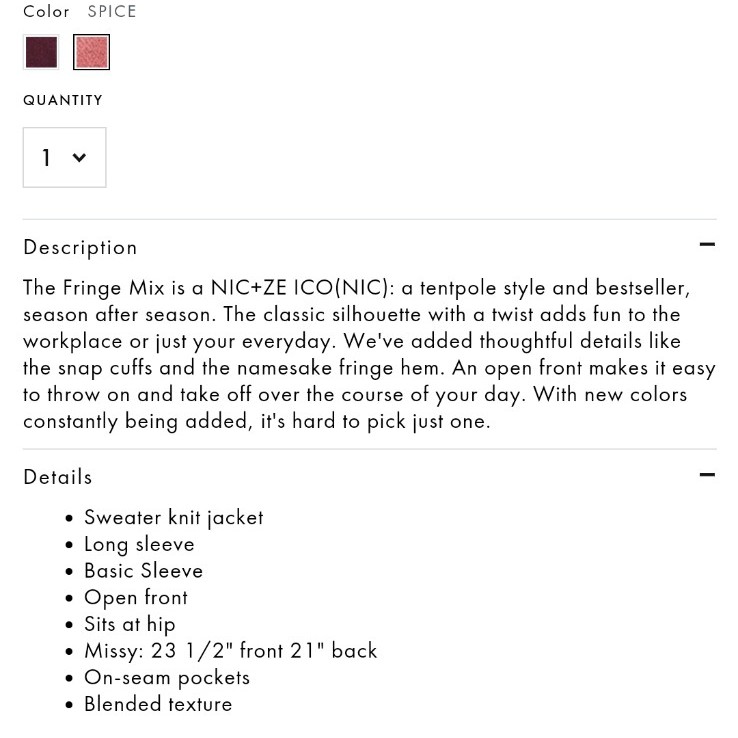
Task: Collapse Details with its minus icon
Action: [x=707, y=474]
